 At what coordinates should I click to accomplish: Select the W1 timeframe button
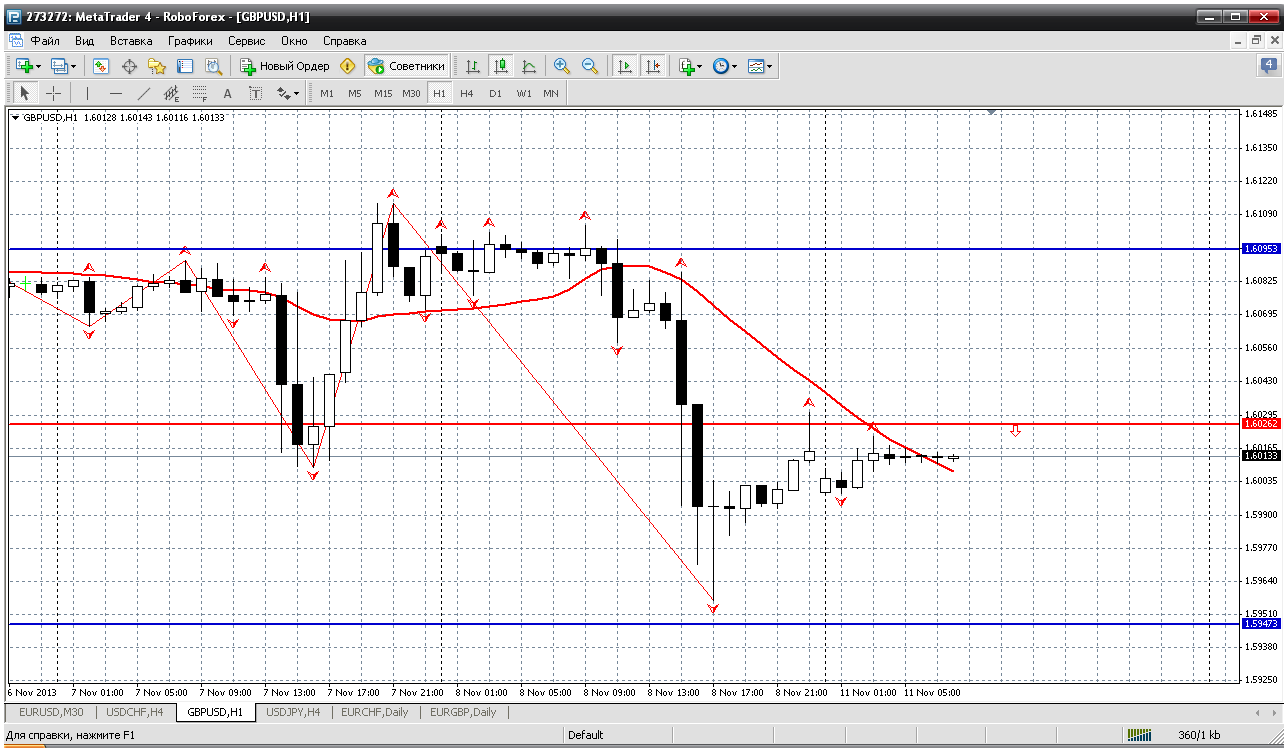coord(524,93)
